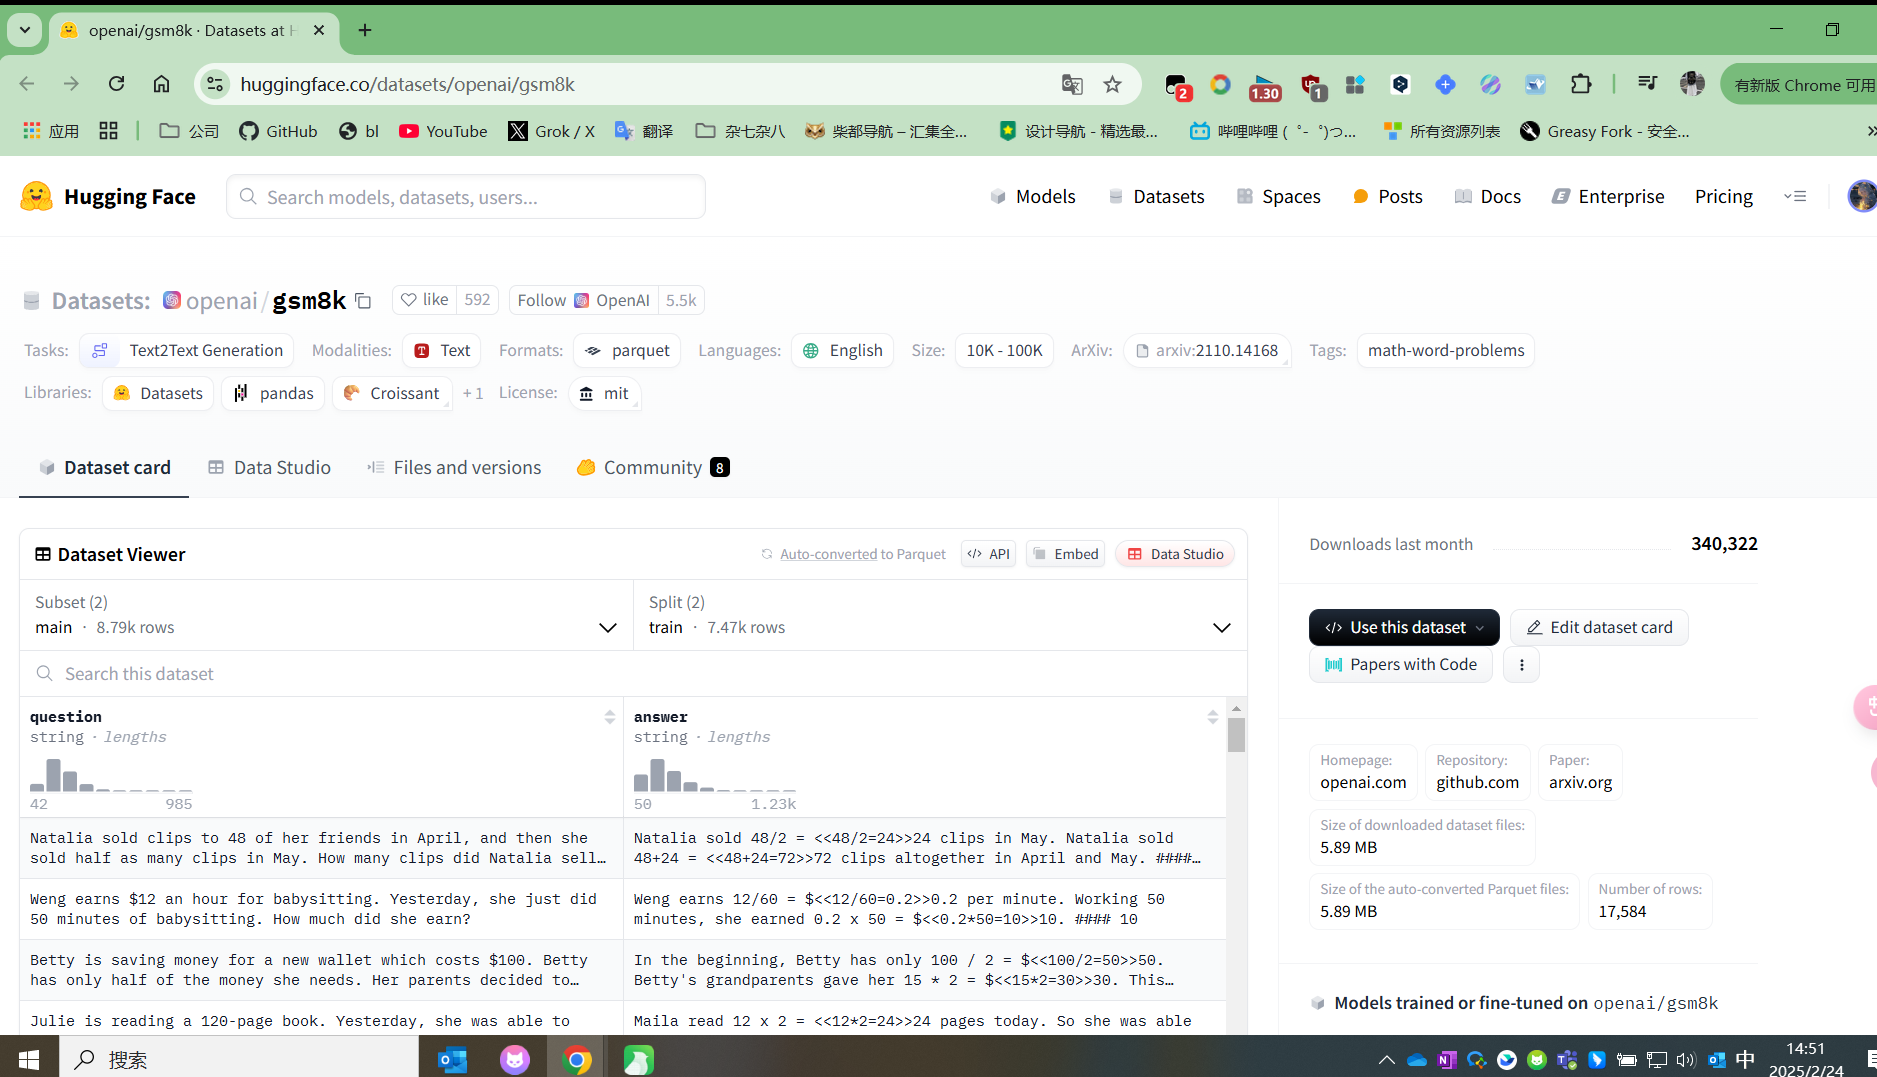Open the arxiv:2110.14168 tag
Viewport: 1877px width, 1077px height.
(x=1206, y=351)
